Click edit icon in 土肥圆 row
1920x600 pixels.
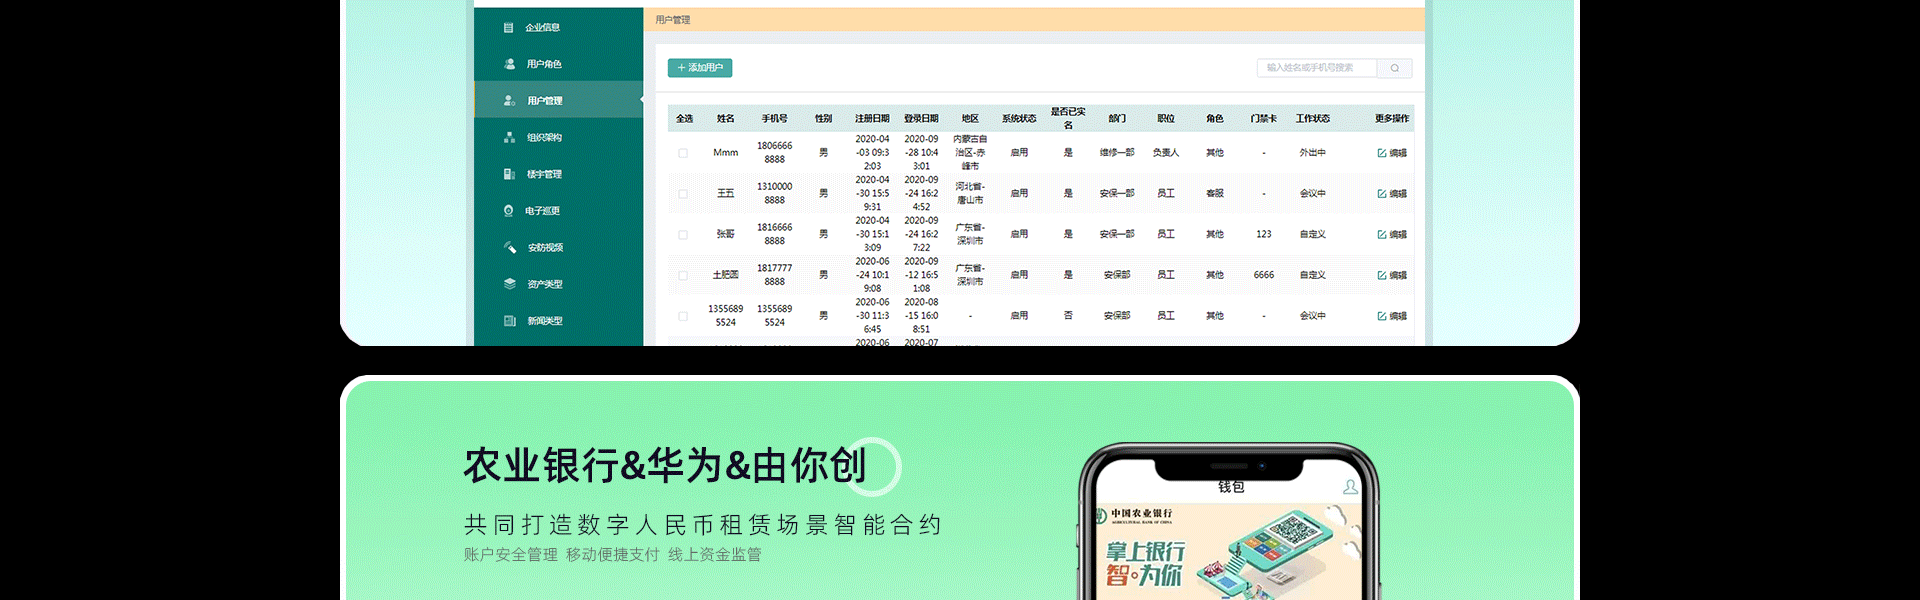coord(1381,275)
